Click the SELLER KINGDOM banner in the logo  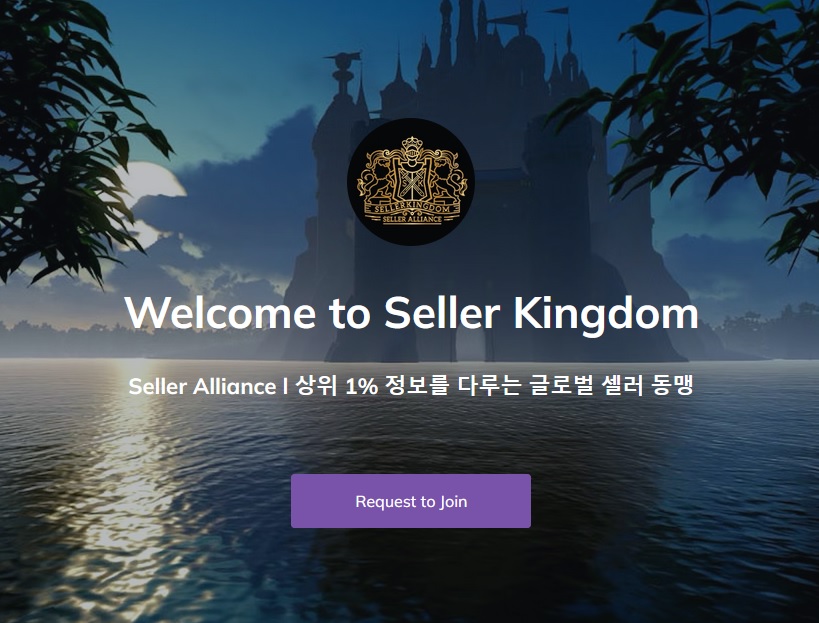click(x=412, y=208)
